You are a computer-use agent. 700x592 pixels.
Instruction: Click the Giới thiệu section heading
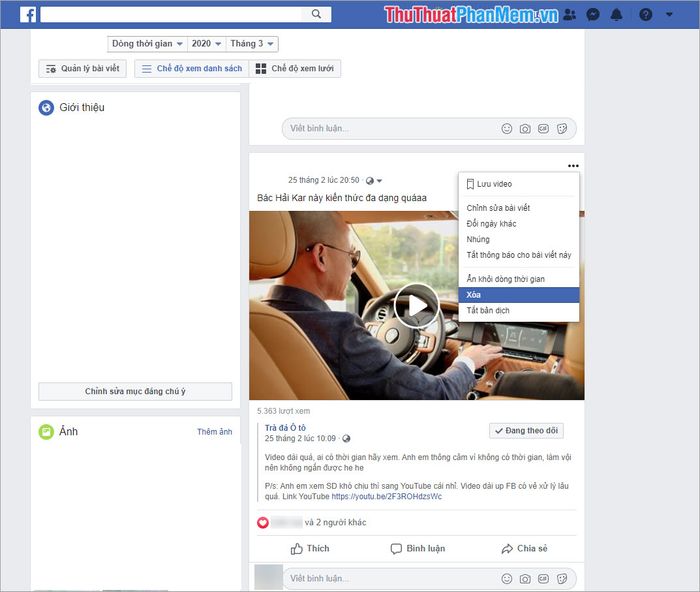pos(82,108)
